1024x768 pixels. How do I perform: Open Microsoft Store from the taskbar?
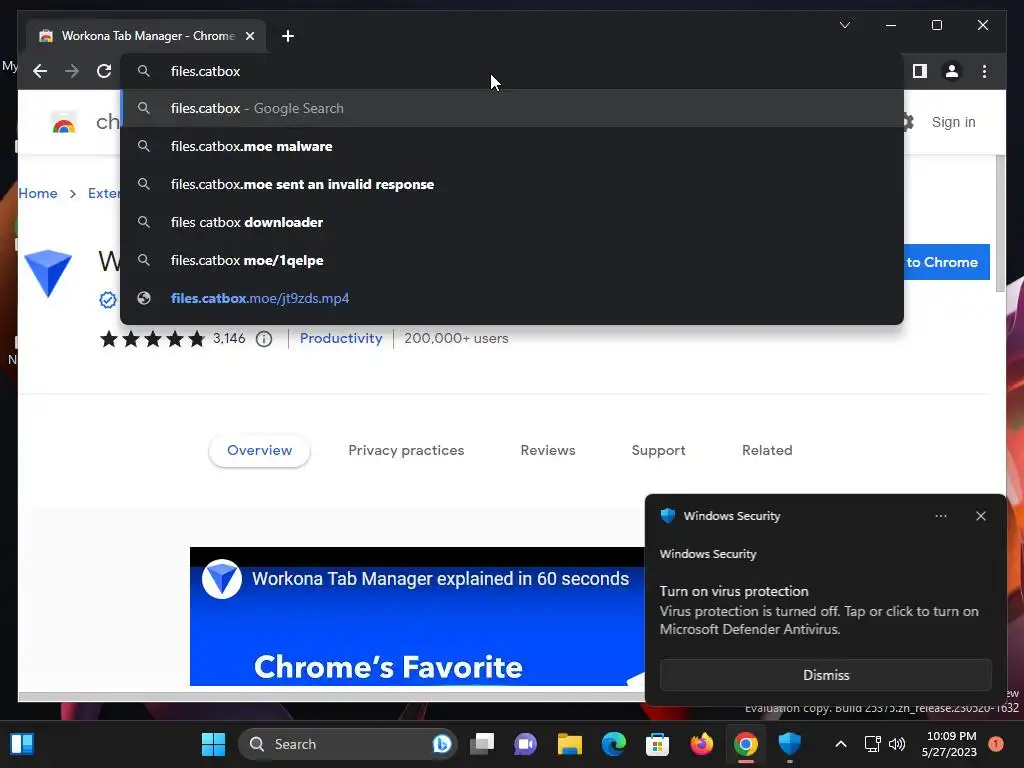(658, 744)
